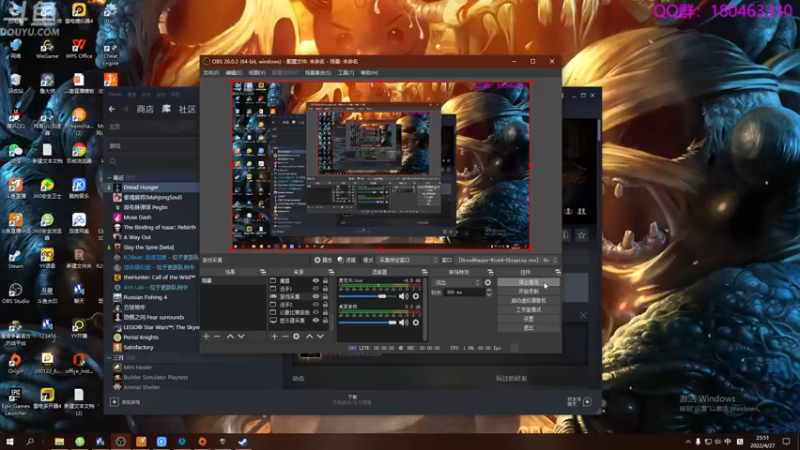Image resolution: width=800 pixels, height=450 pixels.
Task: Pop out the 混音器 dock panel
Action: [424, 272]
